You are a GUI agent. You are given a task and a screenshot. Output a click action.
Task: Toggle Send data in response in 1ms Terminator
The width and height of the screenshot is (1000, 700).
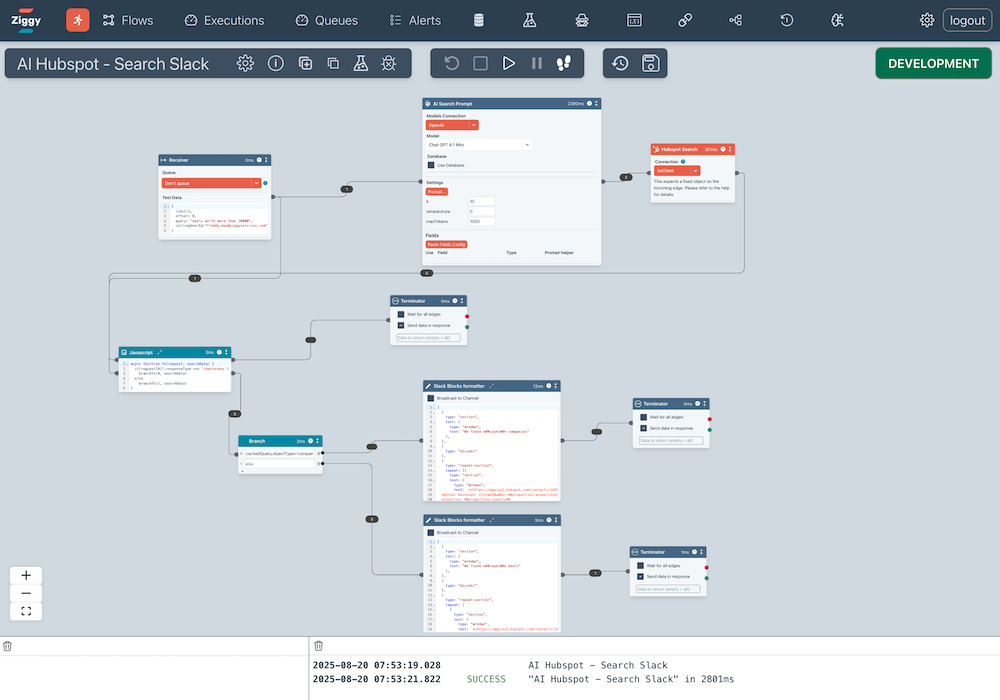640,576
